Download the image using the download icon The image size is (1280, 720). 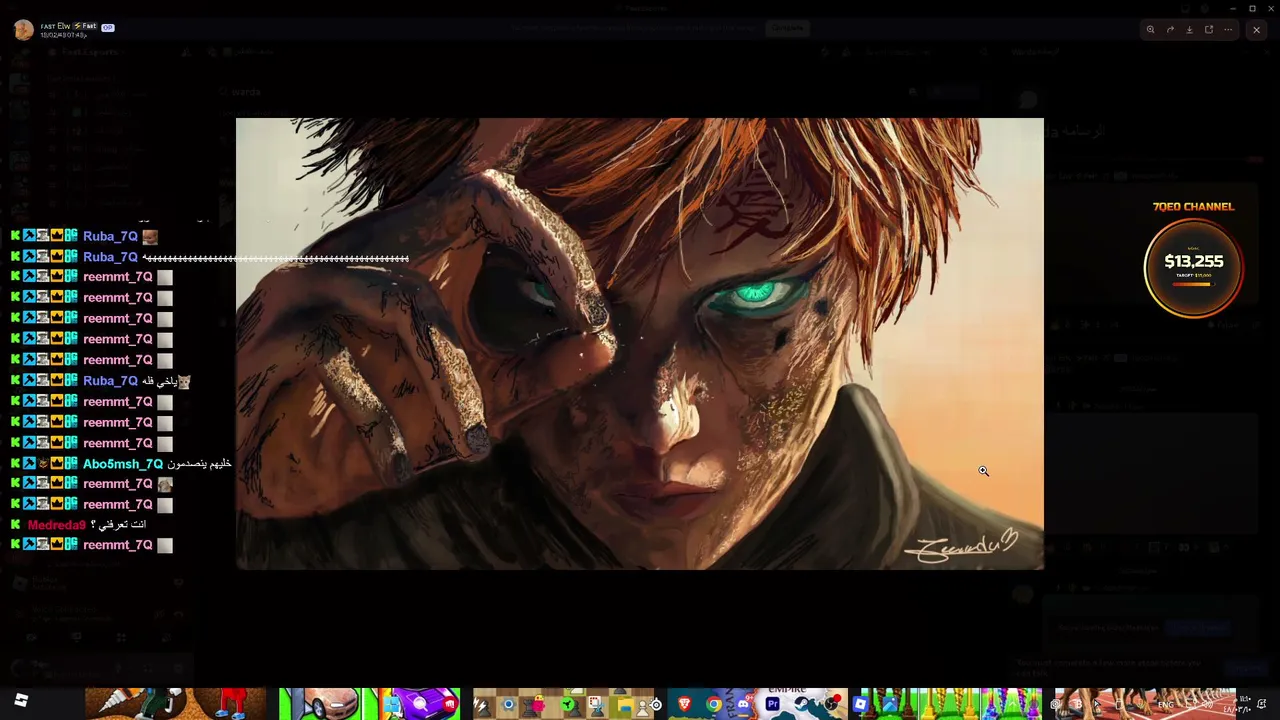[1189, 30]
